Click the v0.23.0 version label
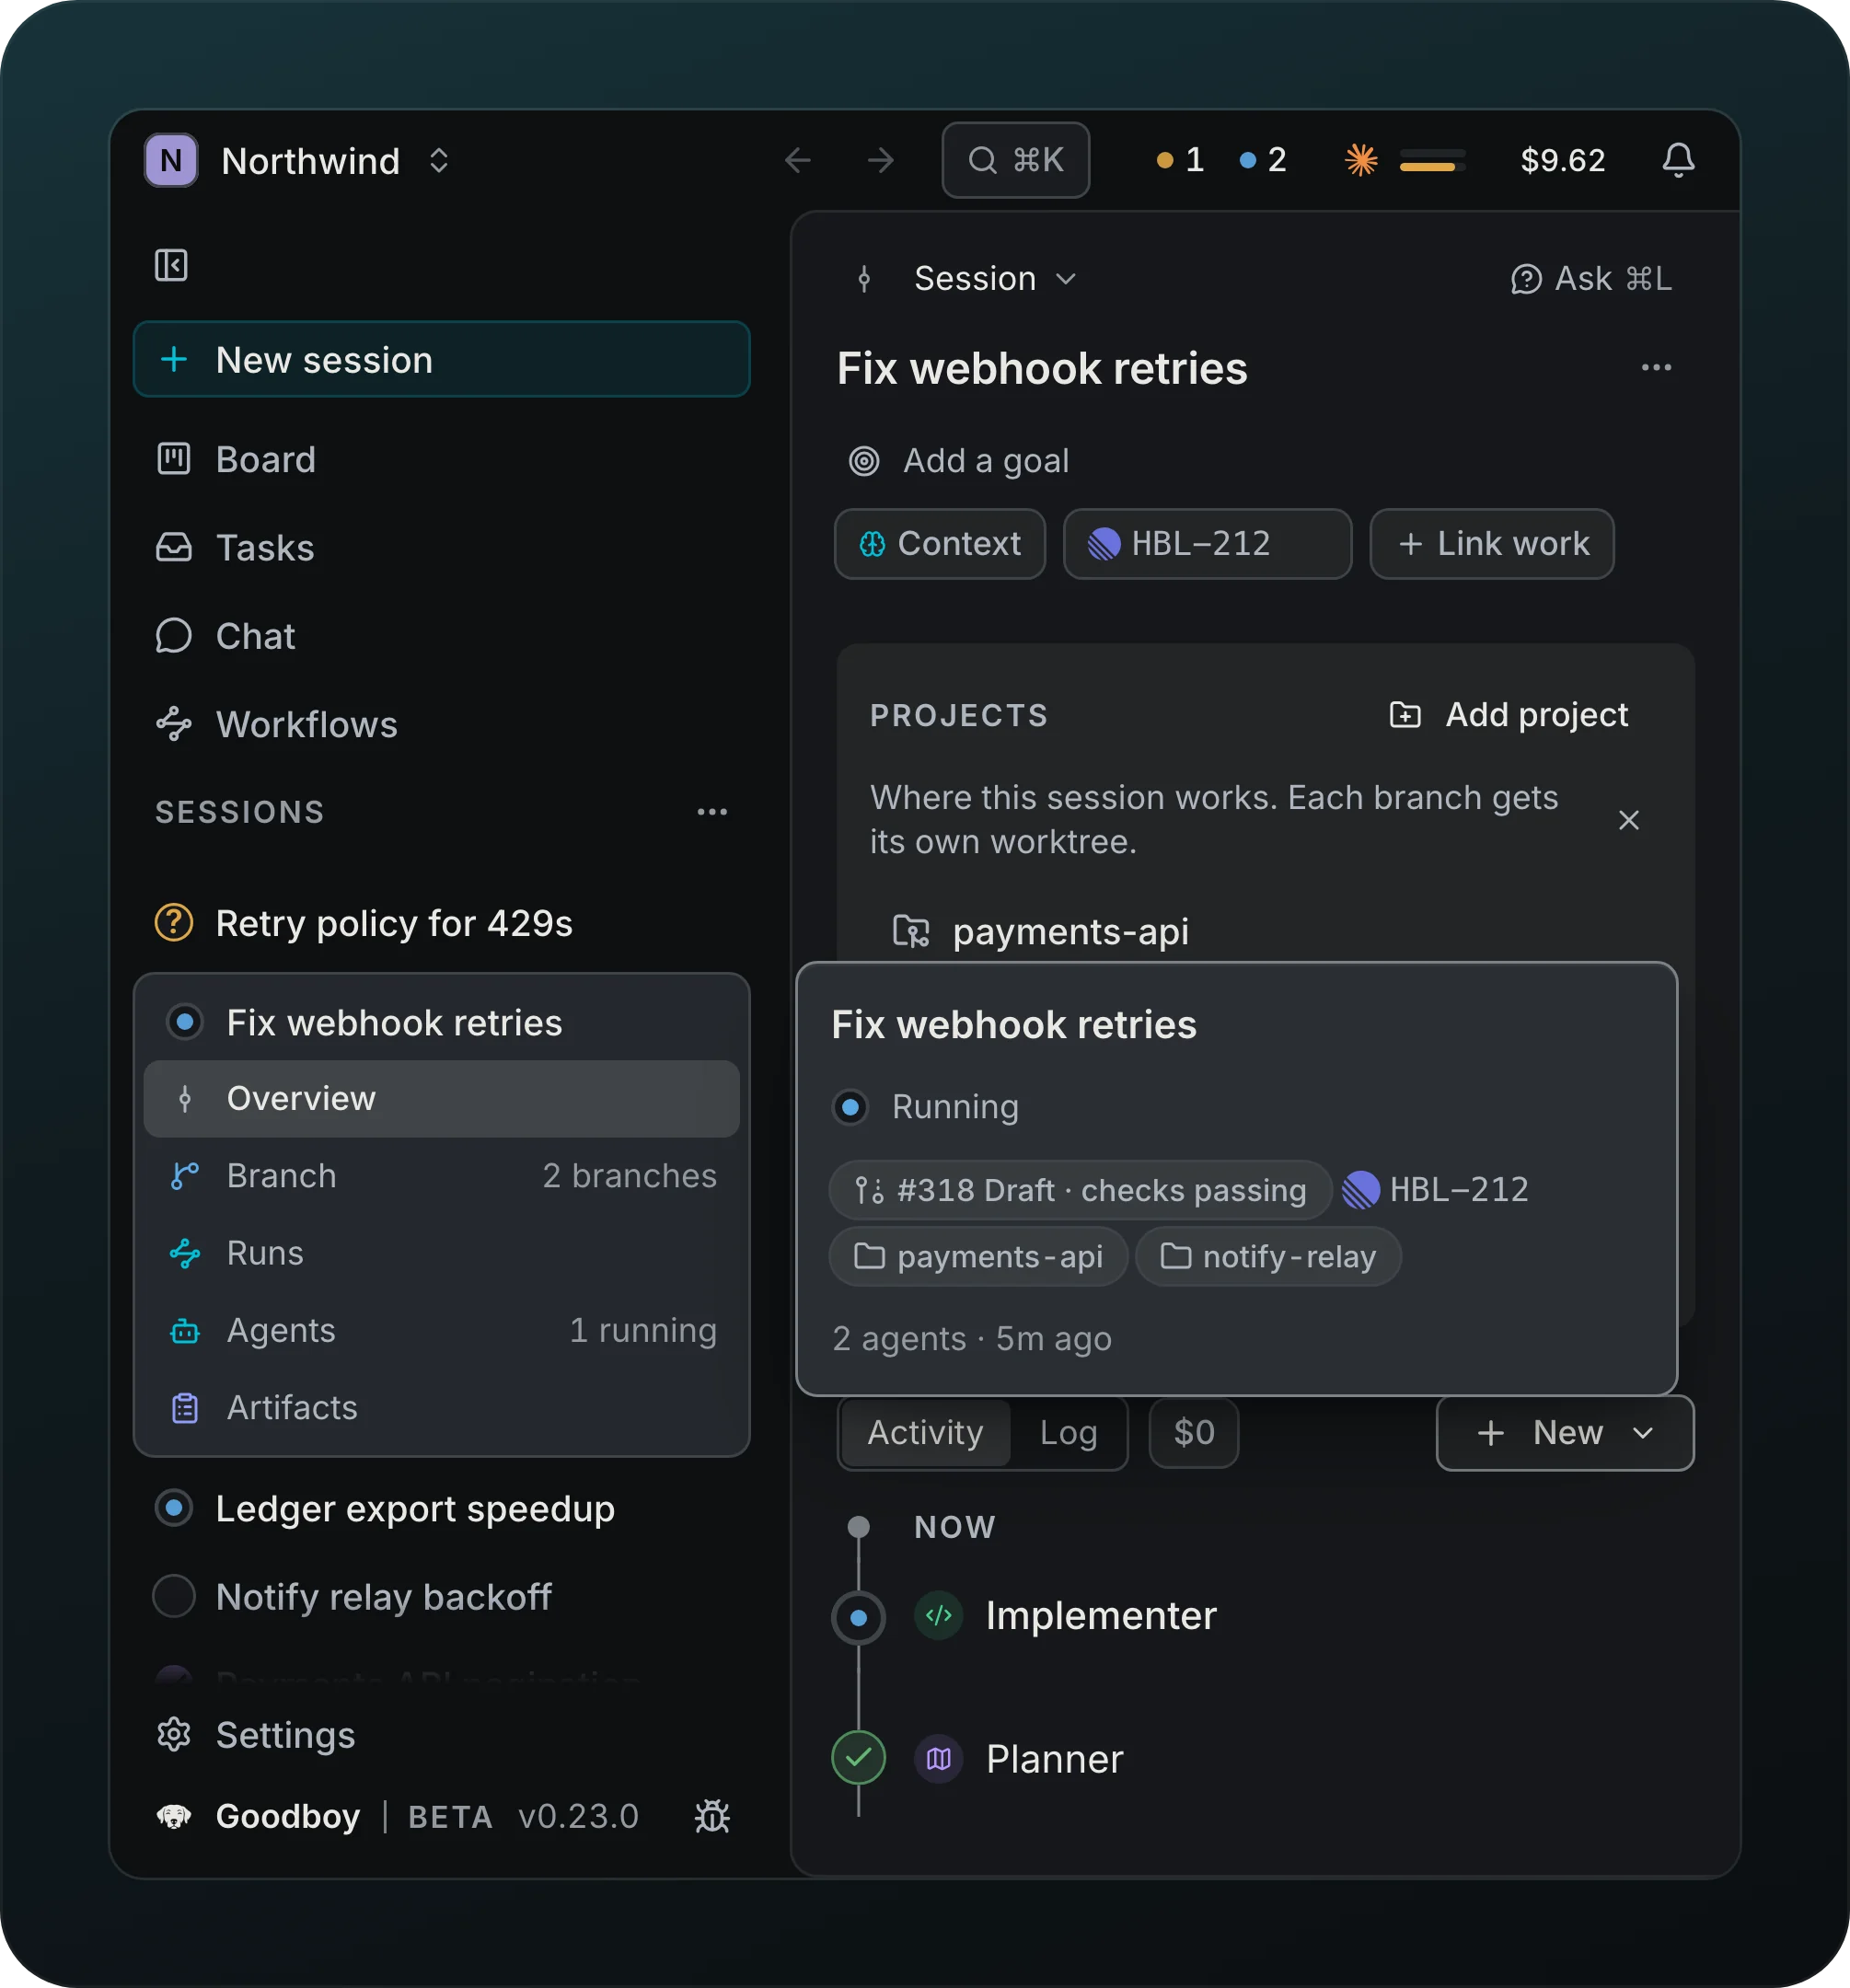Viewport: 1850px width, 1988px height. pos(578,1816)
